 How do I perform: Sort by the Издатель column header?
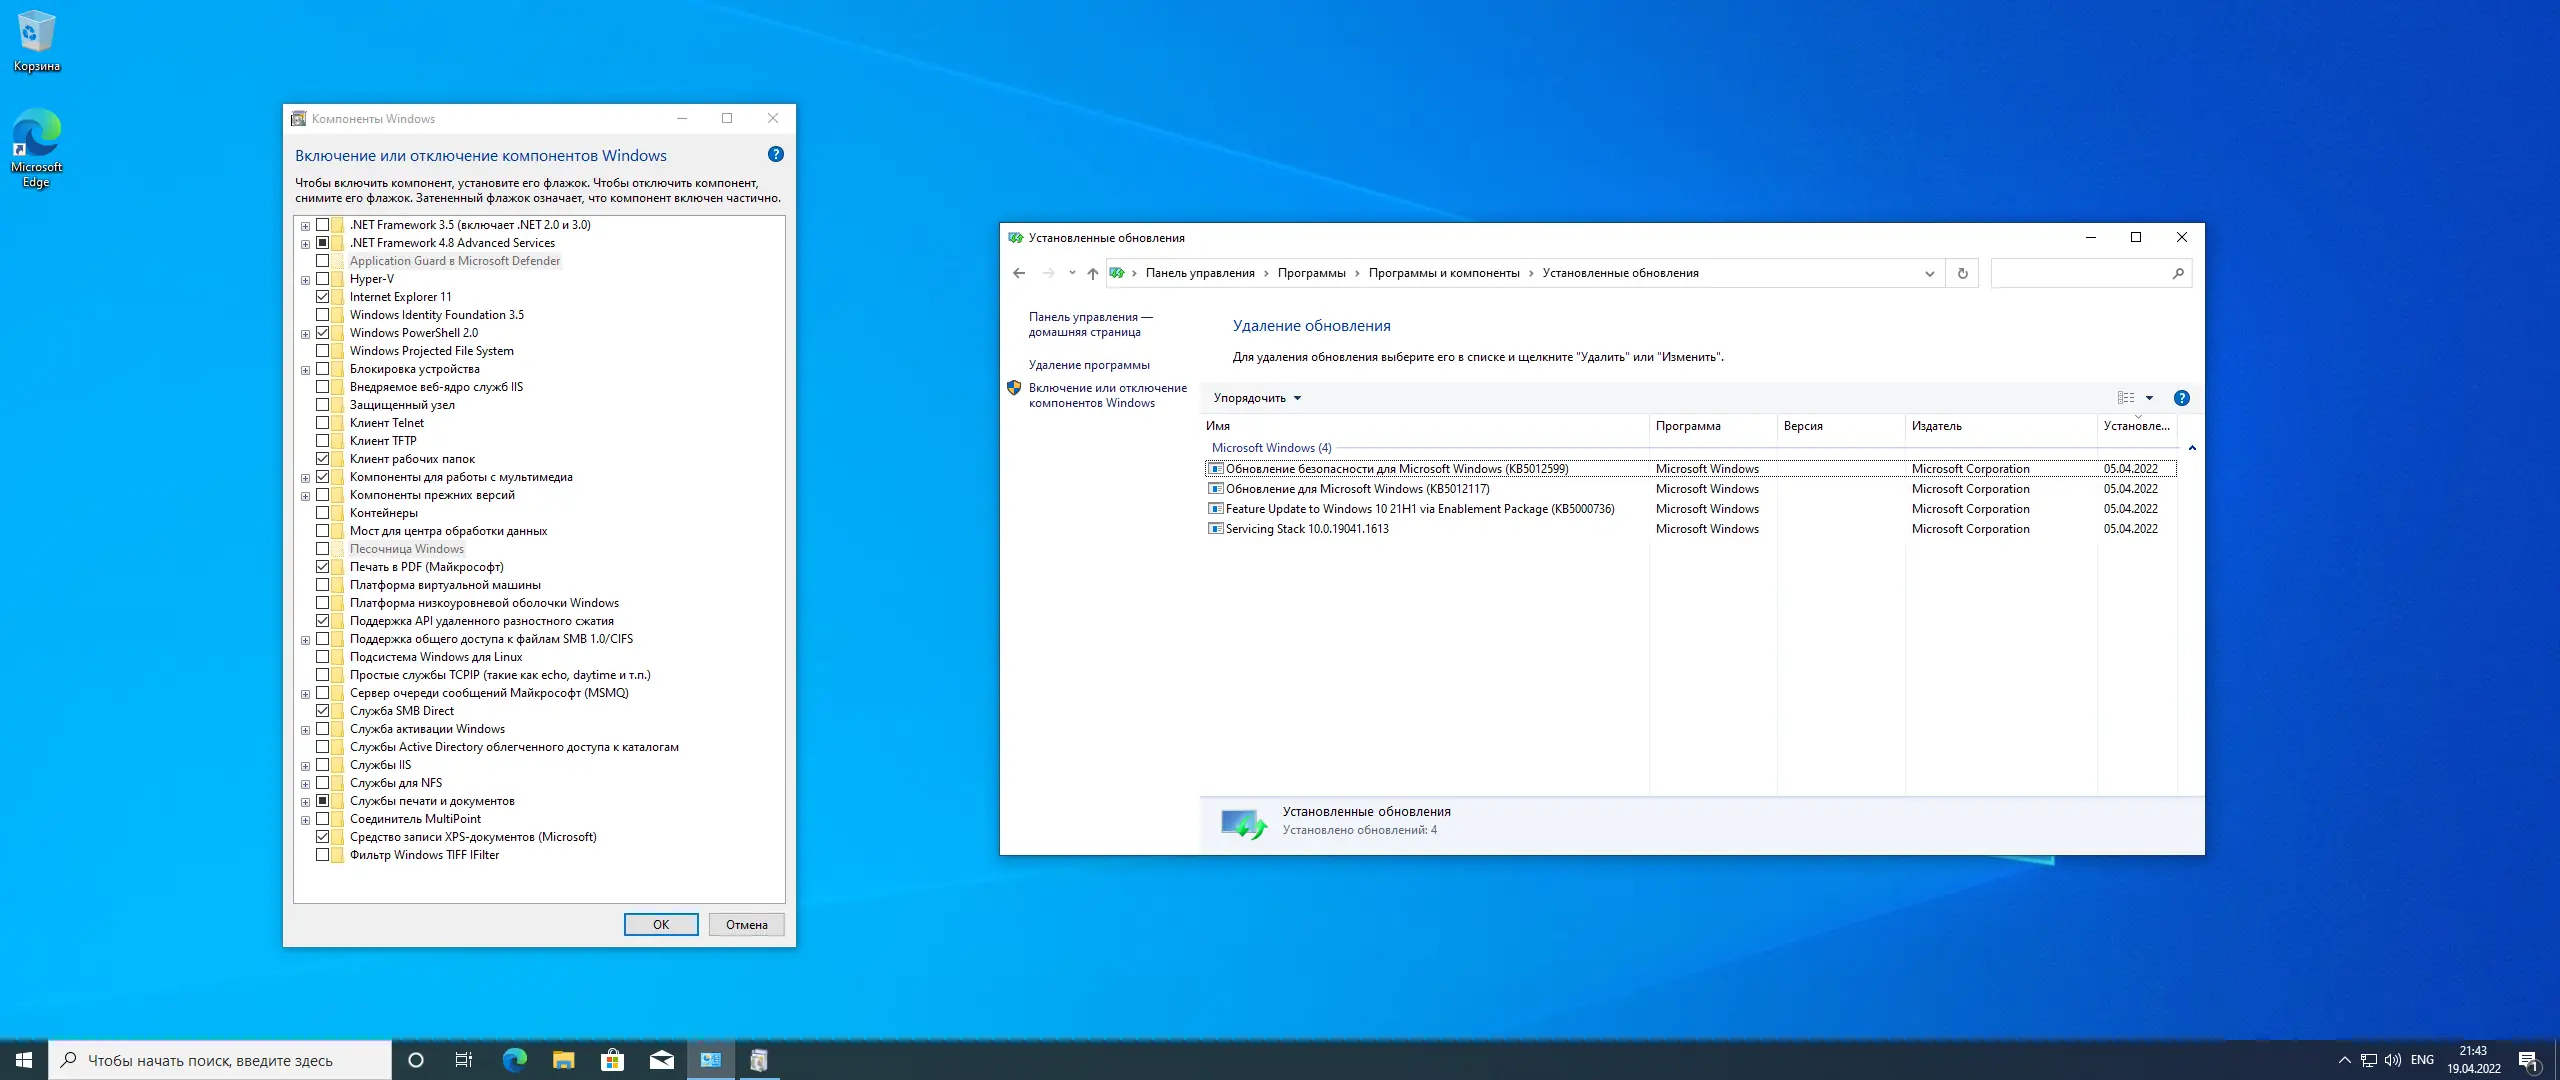[x=1936, y=426]
